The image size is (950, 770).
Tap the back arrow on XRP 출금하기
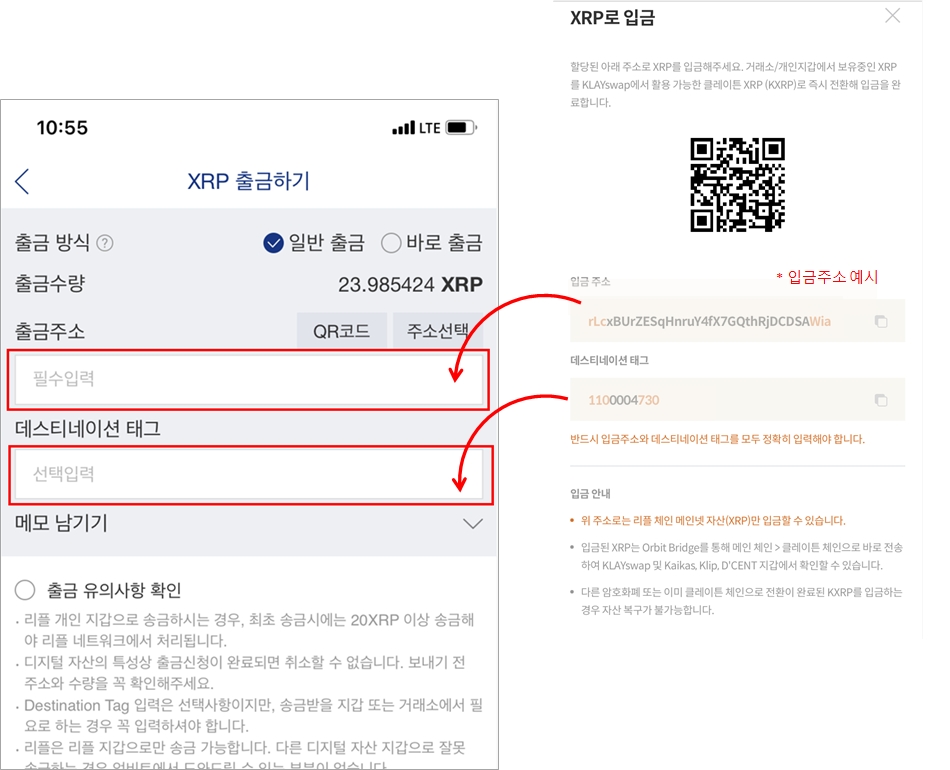[x=23, y=181]
